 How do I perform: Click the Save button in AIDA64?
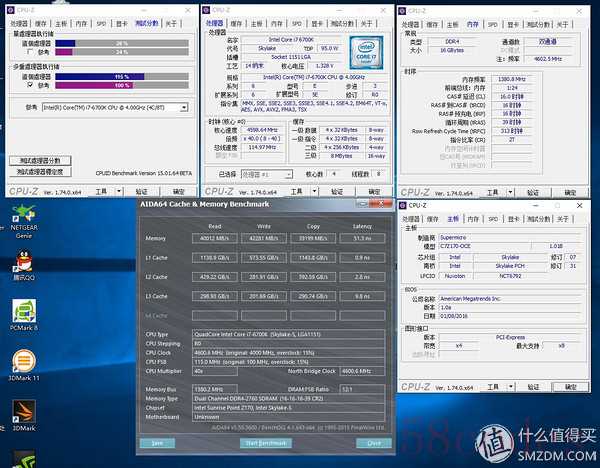(x=157, y=442)
